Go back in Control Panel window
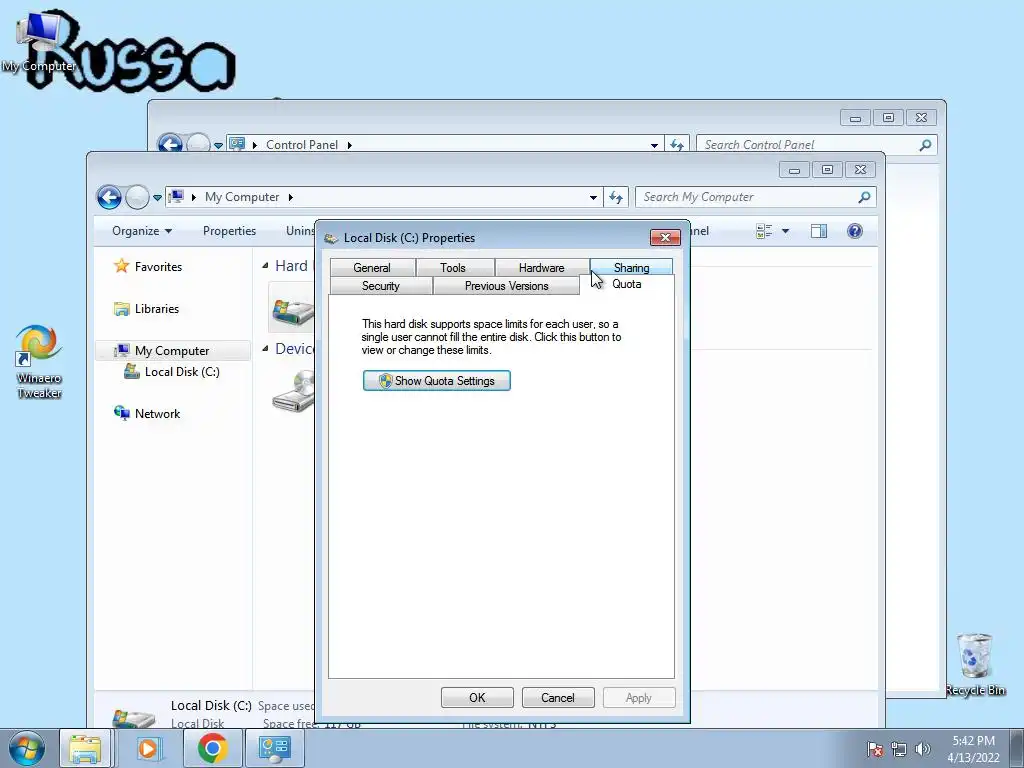This screenshot has width=1024, height=768. (x=170, y=143)
